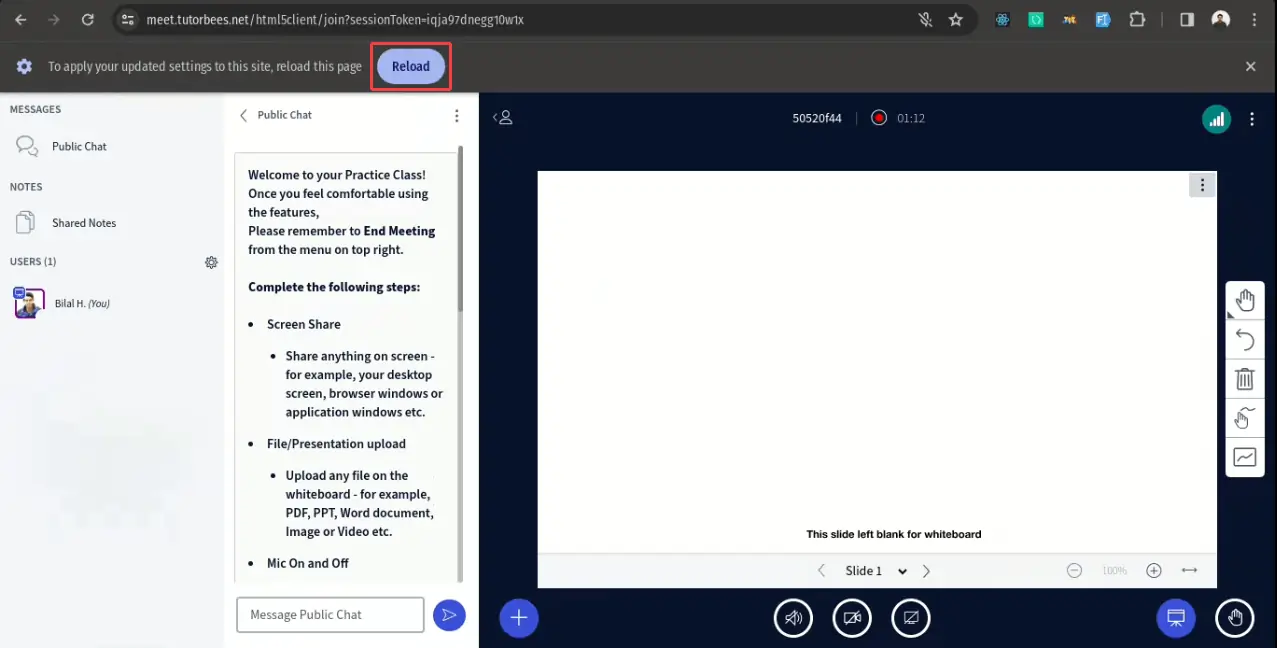This screenshot has width=1277, height=648.
Task: Open Public Chat options three-dot menu
Action: (457, 116)
